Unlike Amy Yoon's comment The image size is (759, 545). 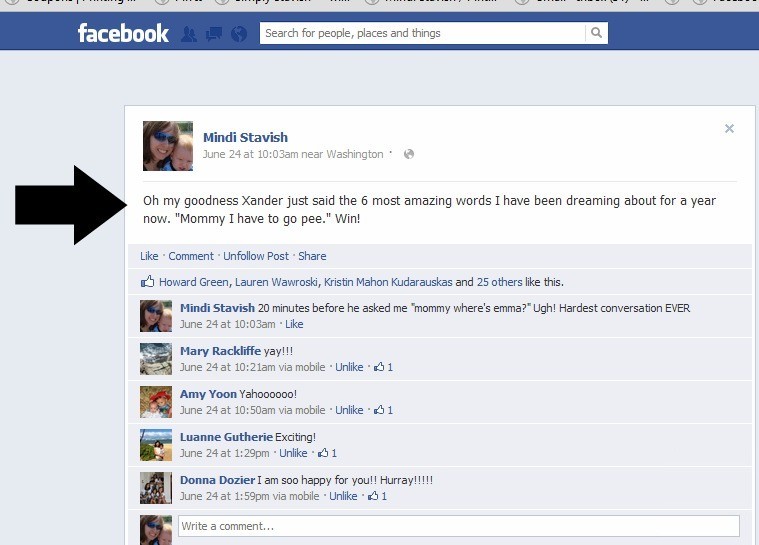coord(349,410)
